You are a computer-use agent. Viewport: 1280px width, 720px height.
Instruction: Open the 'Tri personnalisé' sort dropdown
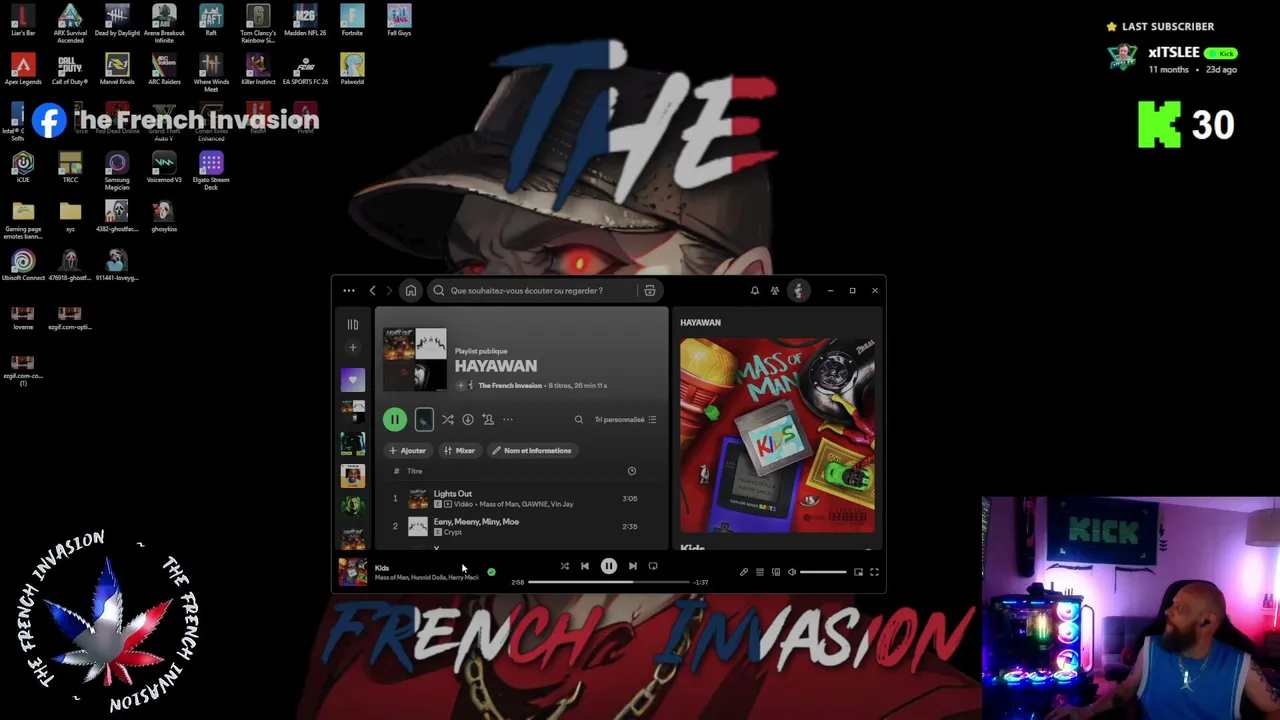(625, 420)
